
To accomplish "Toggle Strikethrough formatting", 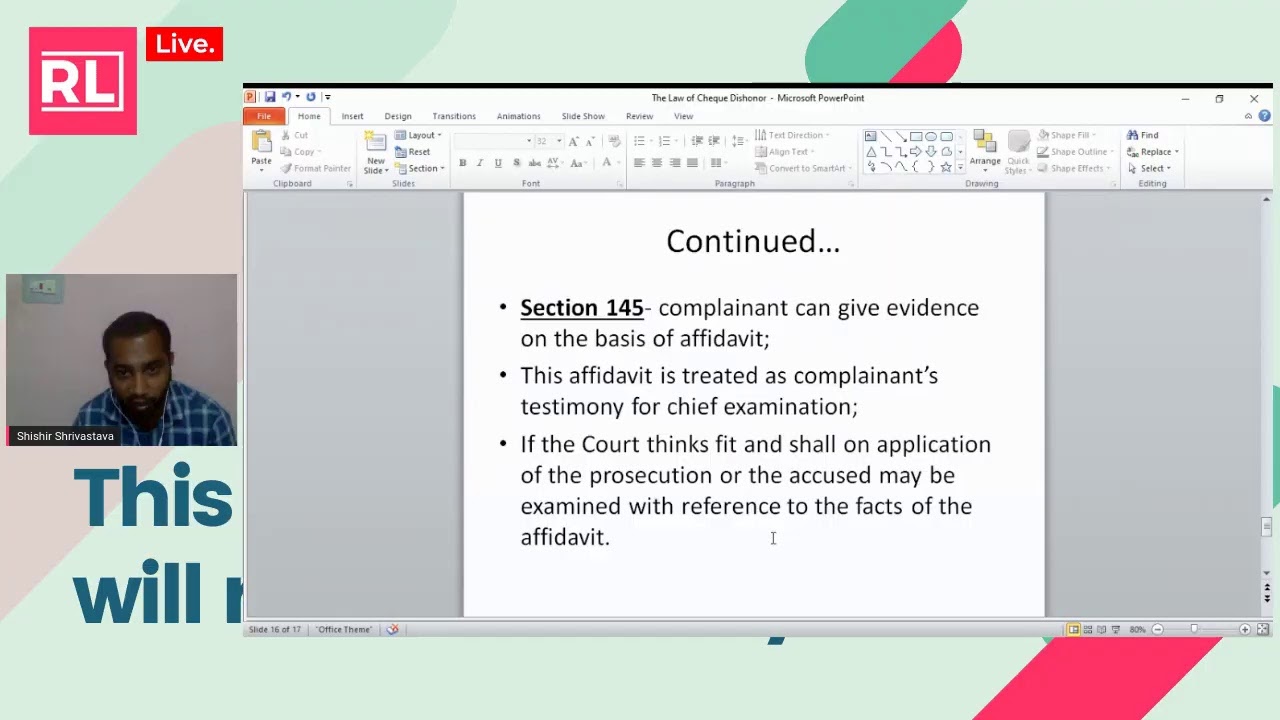I will coord(535,163).
